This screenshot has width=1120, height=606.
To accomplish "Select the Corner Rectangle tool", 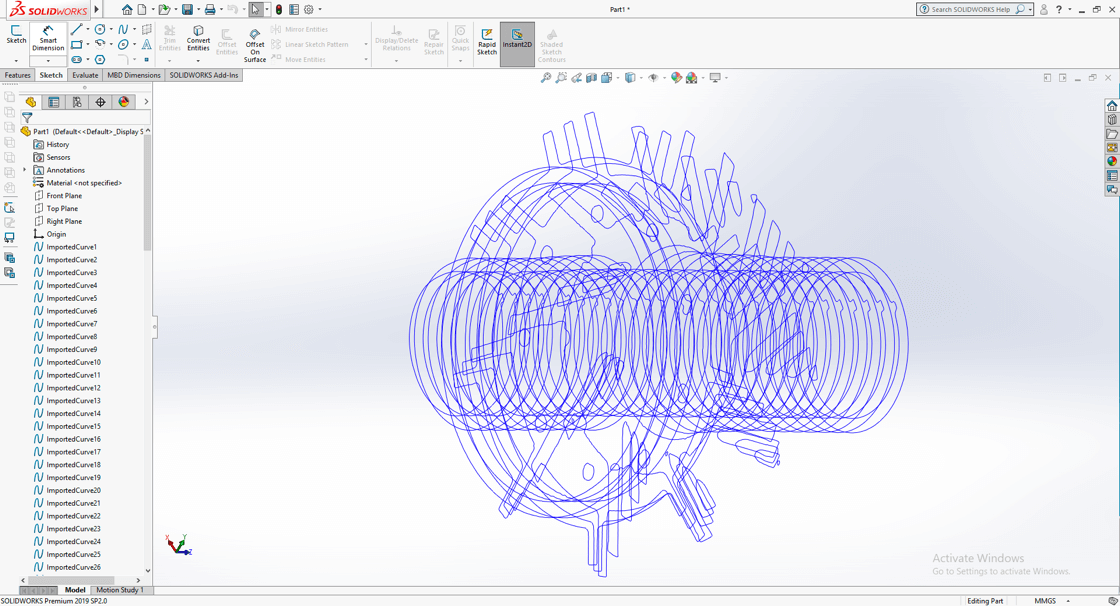I will click(x=76, y=44).
